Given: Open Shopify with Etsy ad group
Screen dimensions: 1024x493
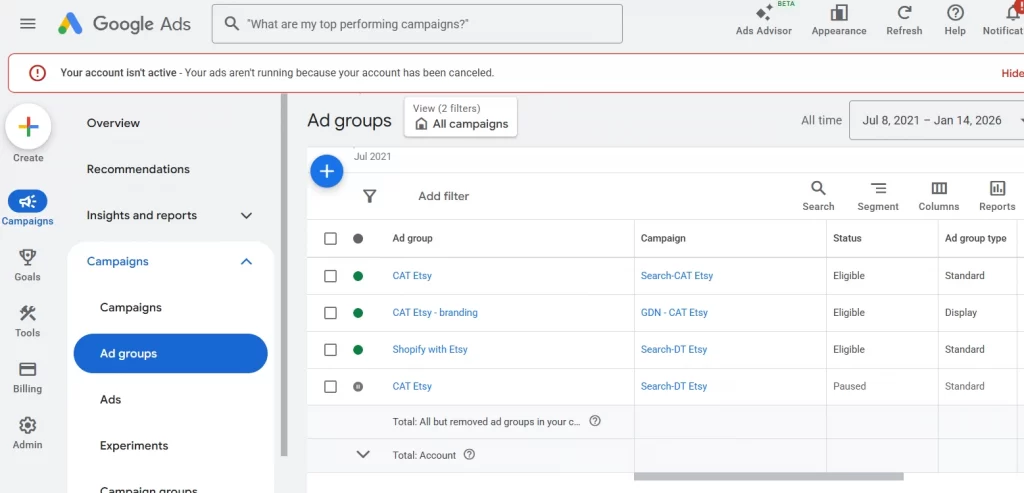Looking at the screenshot, I should (430, 349).
